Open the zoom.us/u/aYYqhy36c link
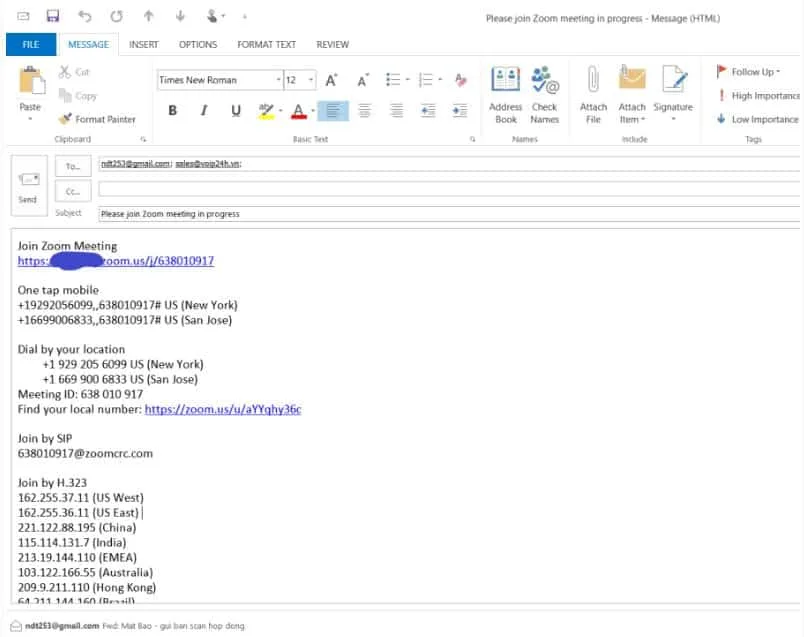Image resolution: width=804 pixels, height=637 pixels. 223,409
